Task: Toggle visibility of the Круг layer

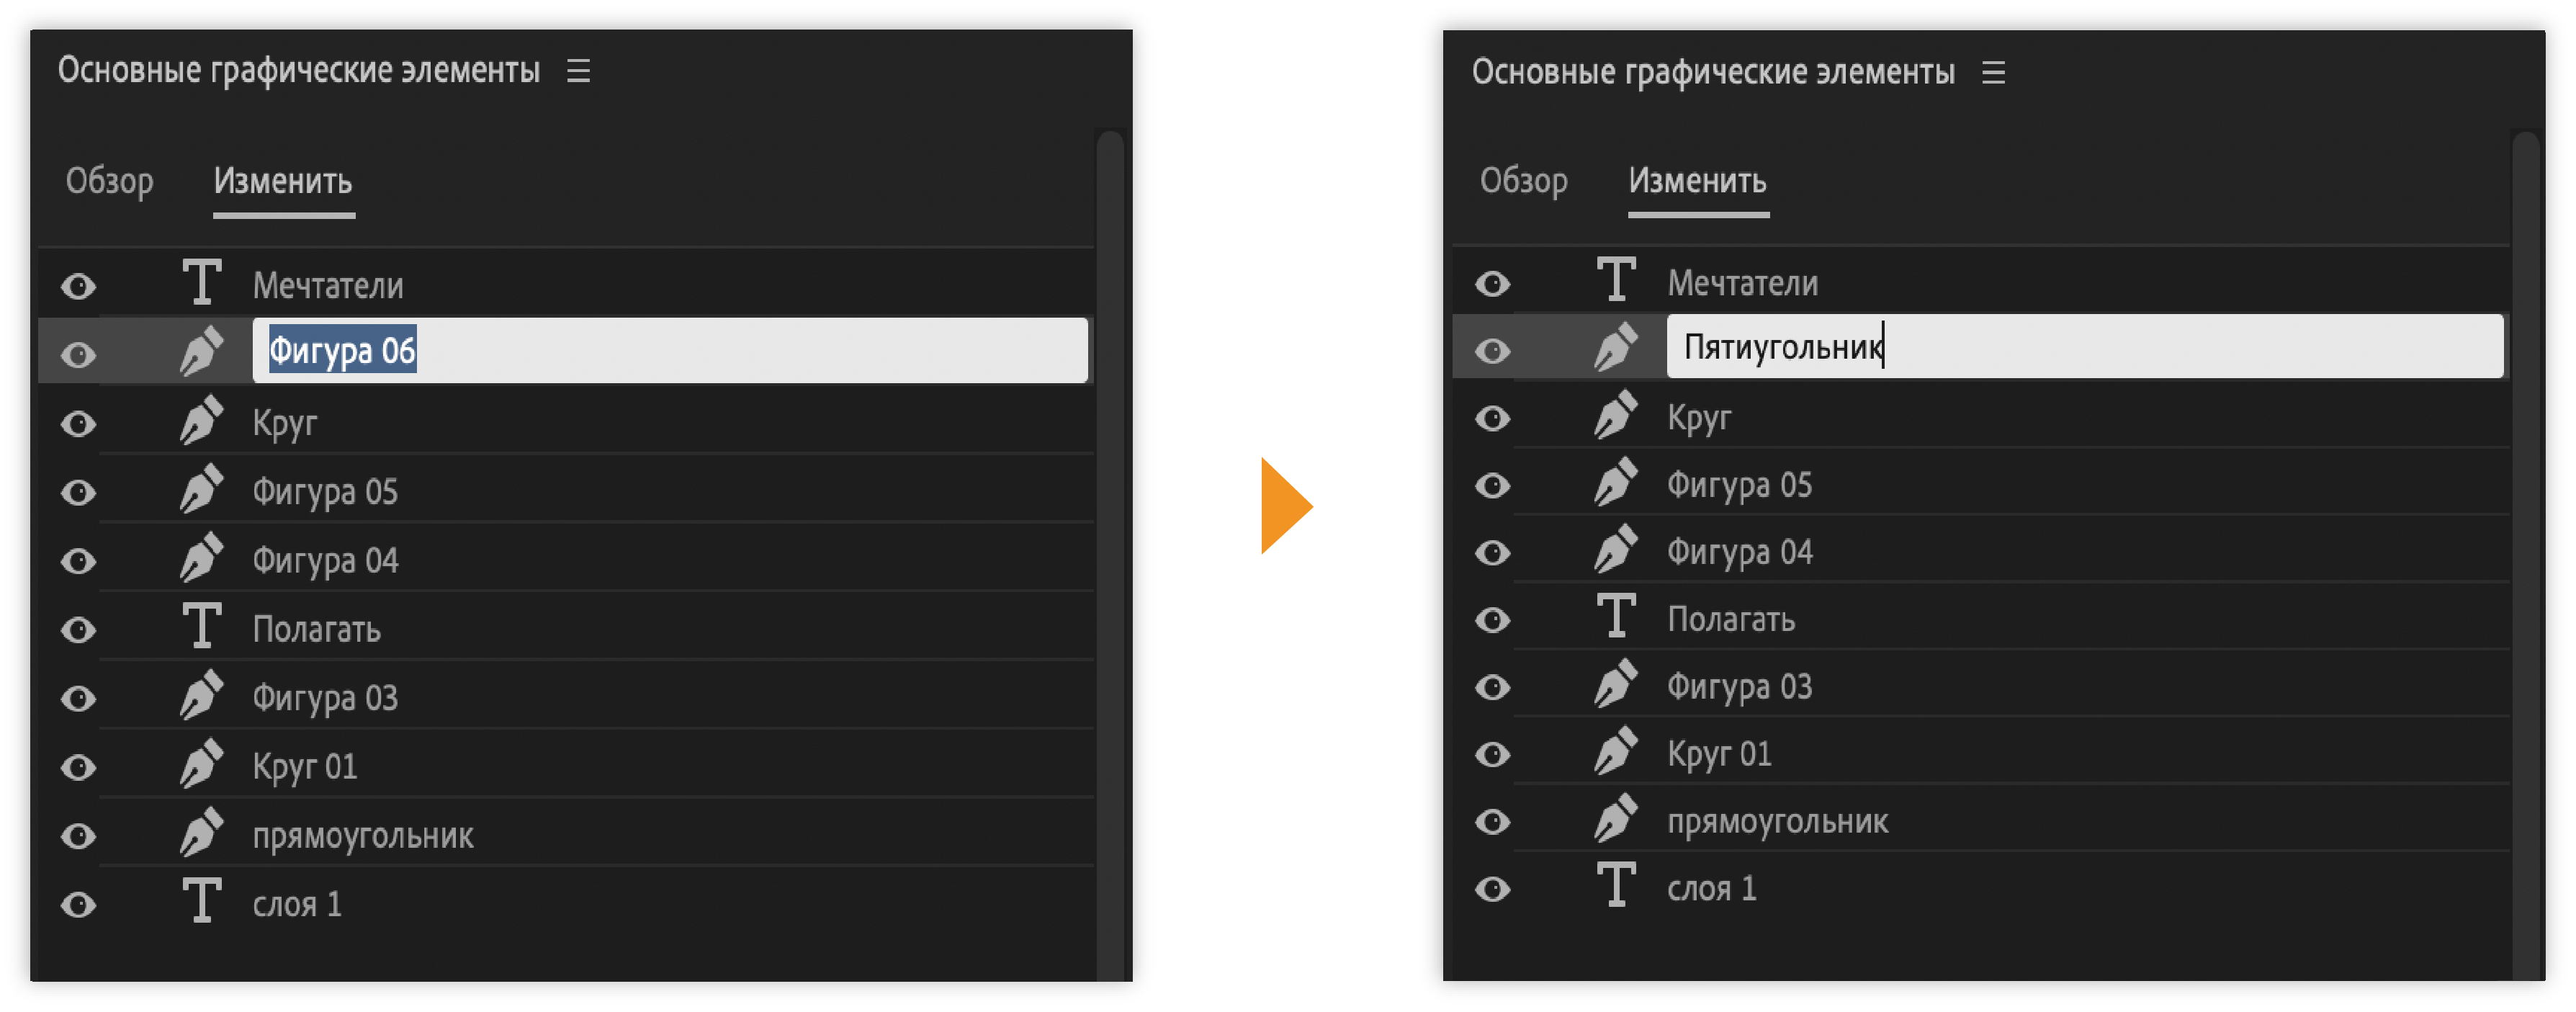Action: point(78,422)
